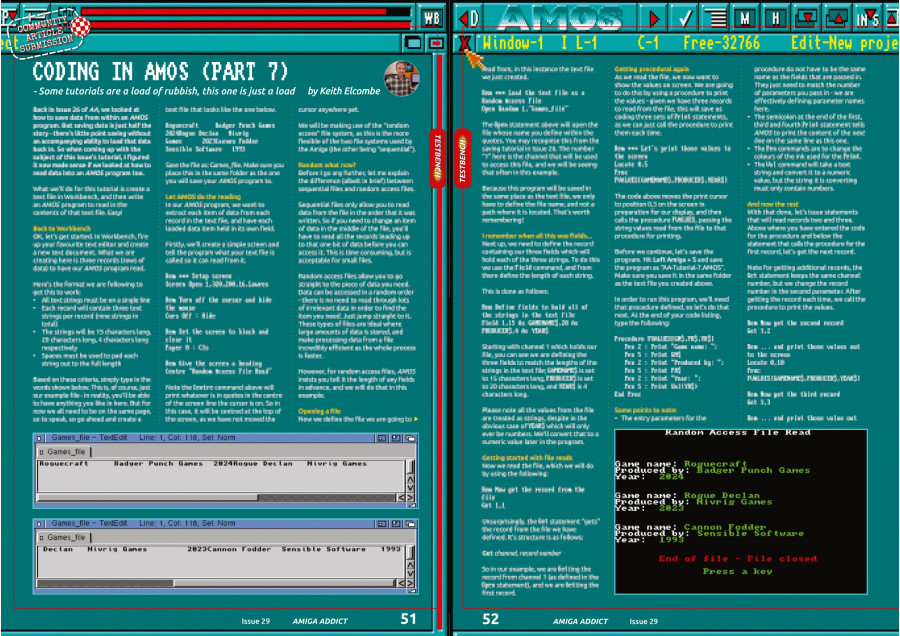Screen dimensions: 900x636
Task: Click 'Back to Workbench' section heading
Action: coord(62,228)
